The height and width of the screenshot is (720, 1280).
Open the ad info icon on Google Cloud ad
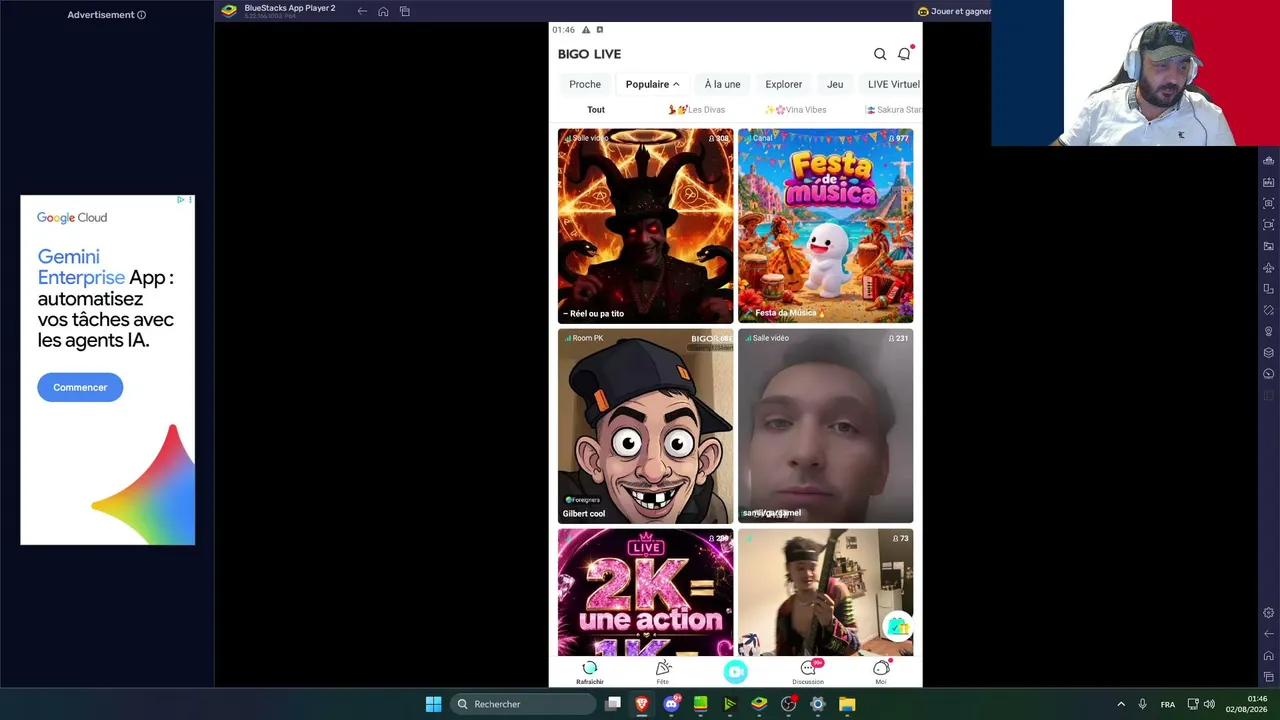(x=181, y=200)
